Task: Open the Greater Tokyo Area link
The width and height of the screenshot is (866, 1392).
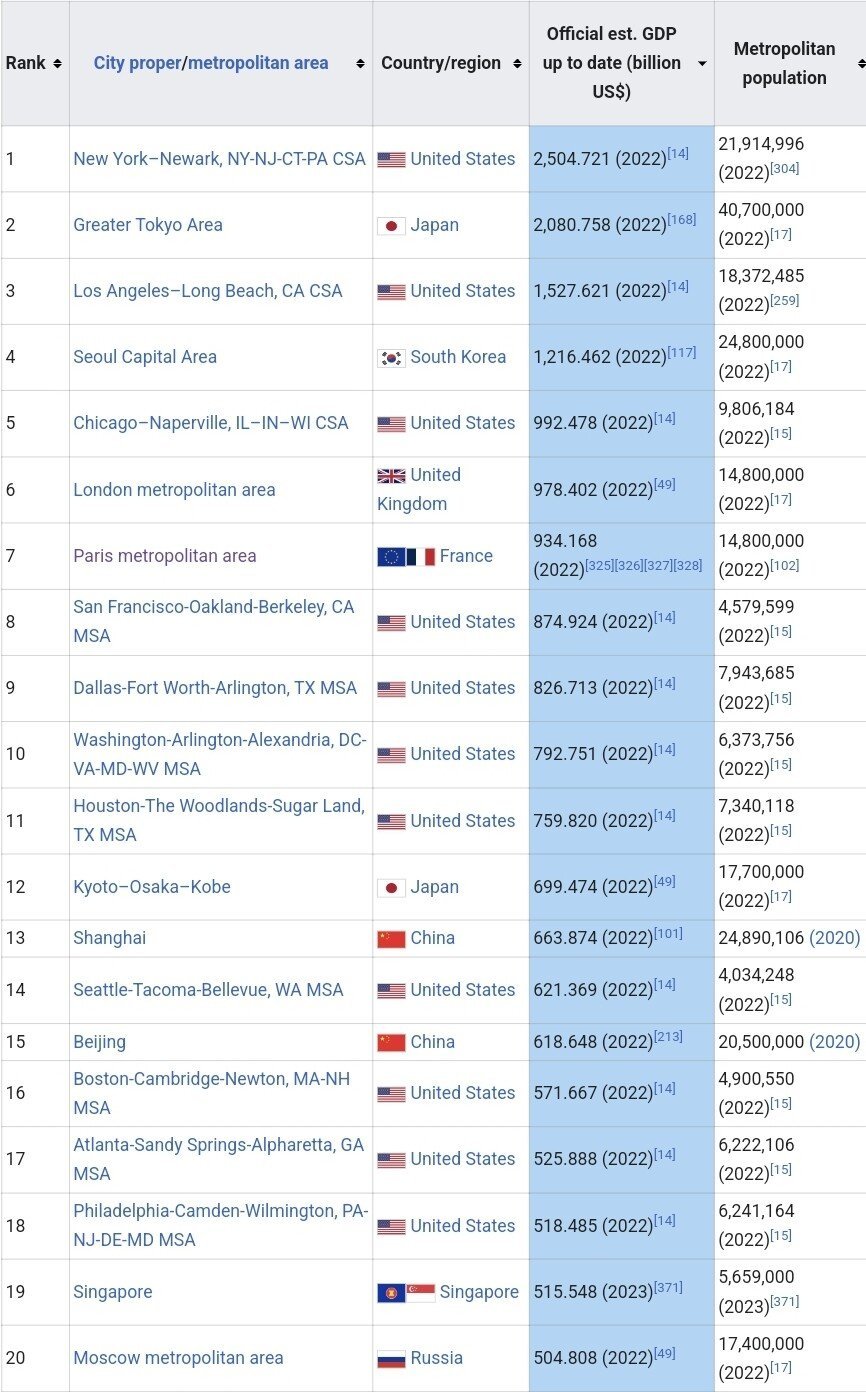Action: pos(148,225)
